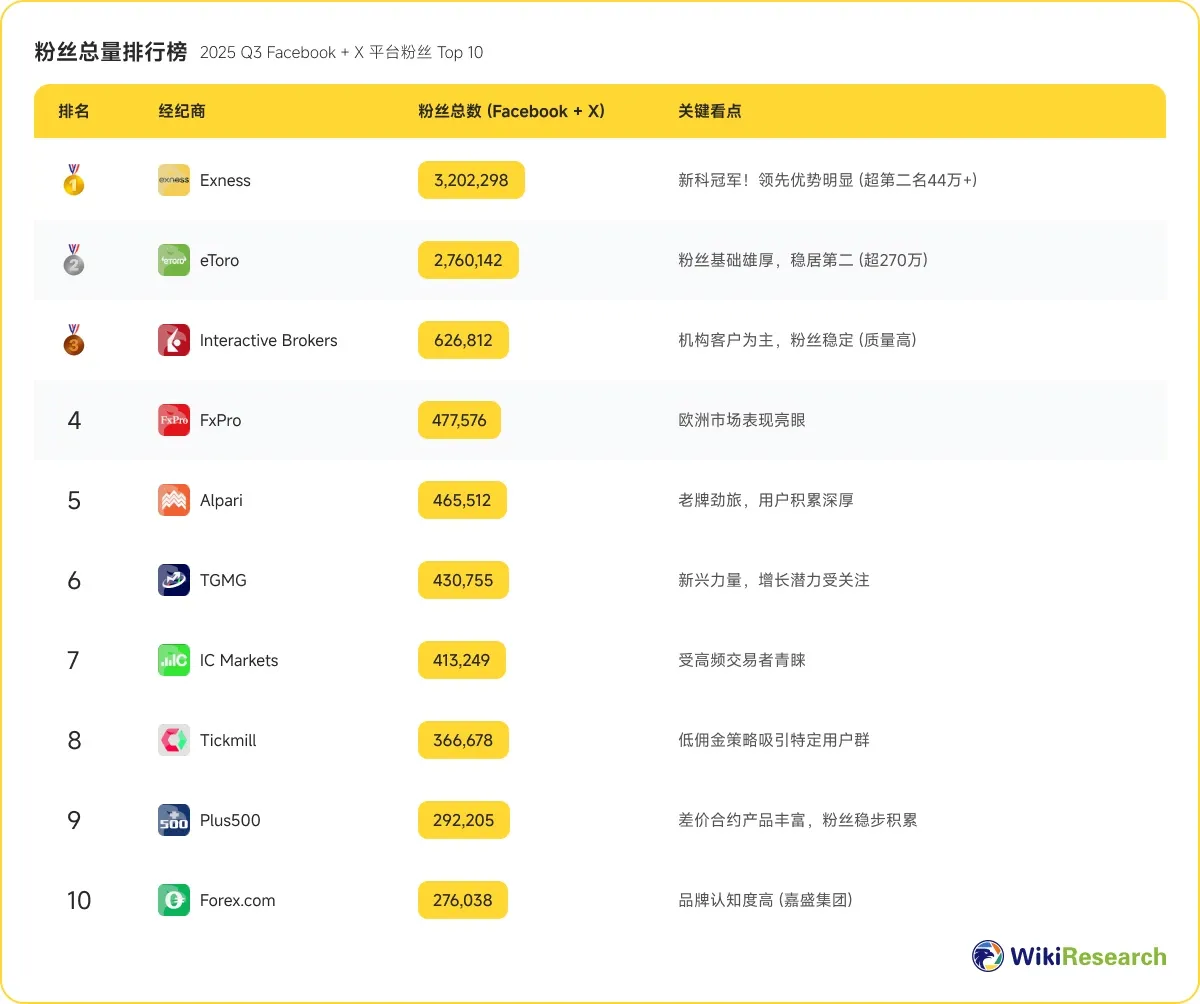Click the Plus500 logo icon
This screenshot has width=1200, height=1004.
(x=174, y=820)
